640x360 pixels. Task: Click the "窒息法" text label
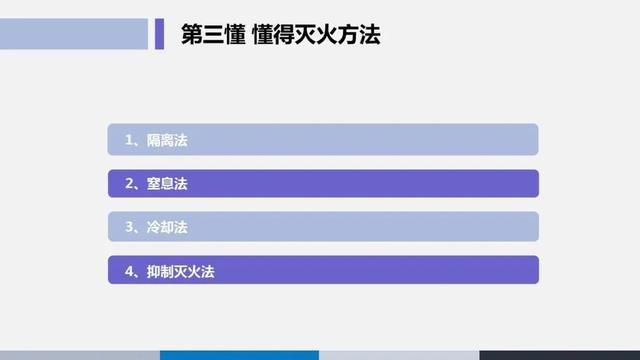(167, 184)
